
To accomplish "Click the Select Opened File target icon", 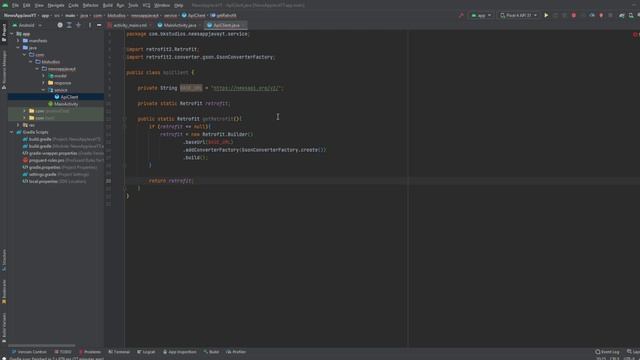I will tap(60, 25).
